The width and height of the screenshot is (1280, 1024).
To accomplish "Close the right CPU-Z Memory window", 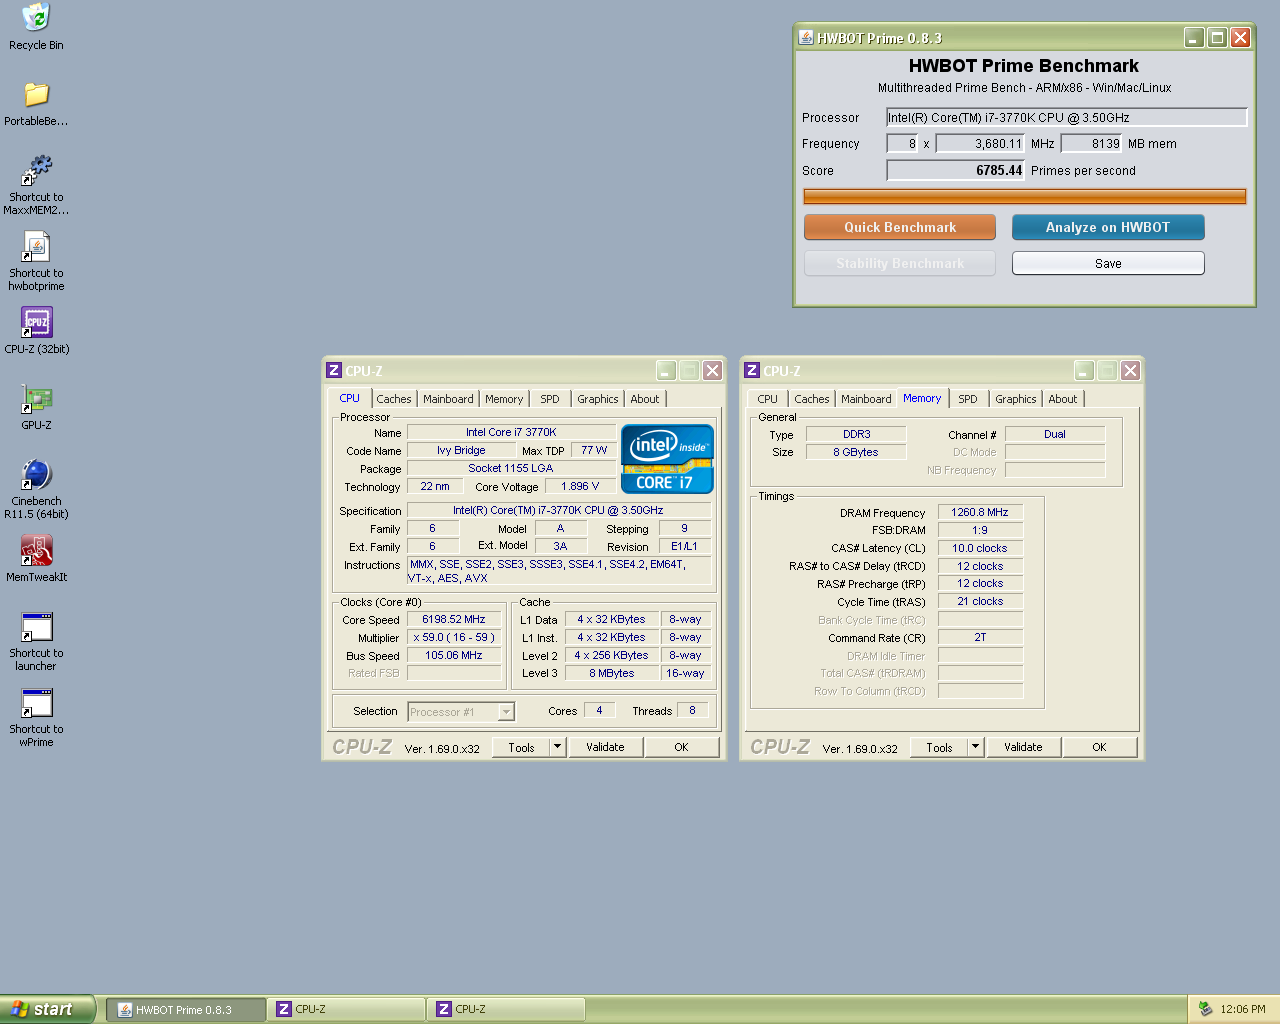I will coord(1130,370).
